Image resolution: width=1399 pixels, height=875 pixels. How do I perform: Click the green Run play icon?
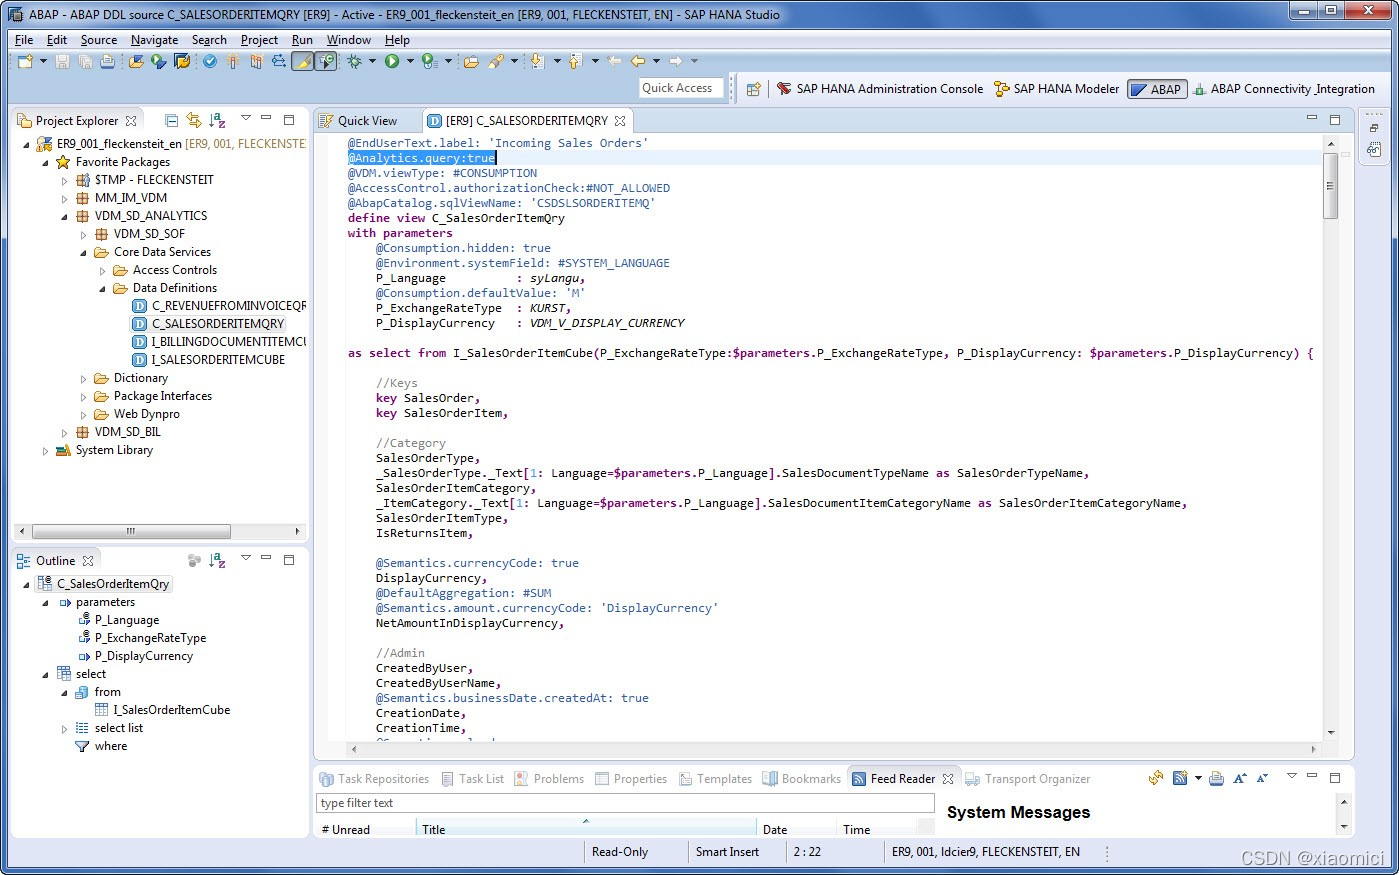(x=392, y=61)
